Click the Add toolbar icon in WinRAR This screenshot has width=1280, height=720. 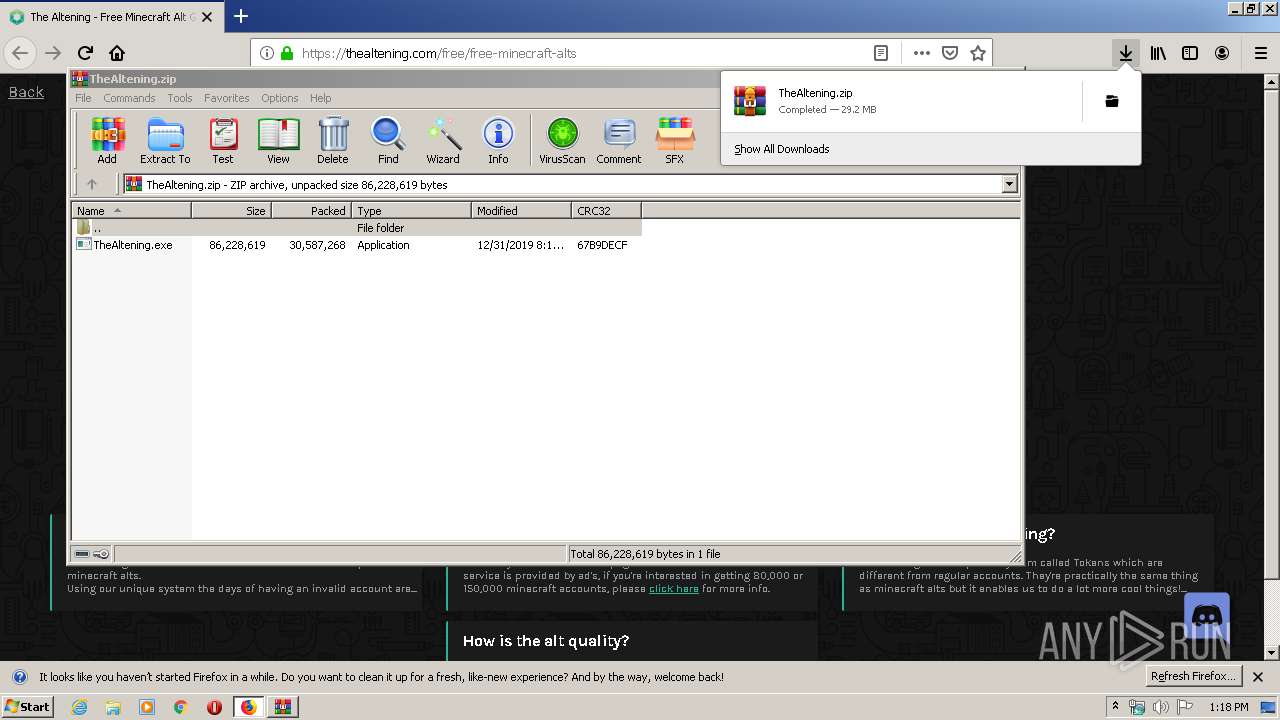(107, 140)
